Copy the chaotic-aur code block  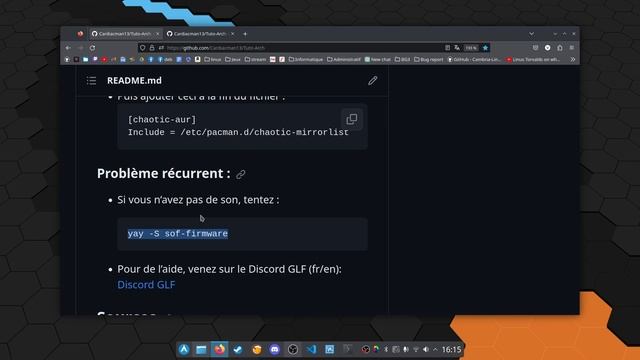[351, 119]
